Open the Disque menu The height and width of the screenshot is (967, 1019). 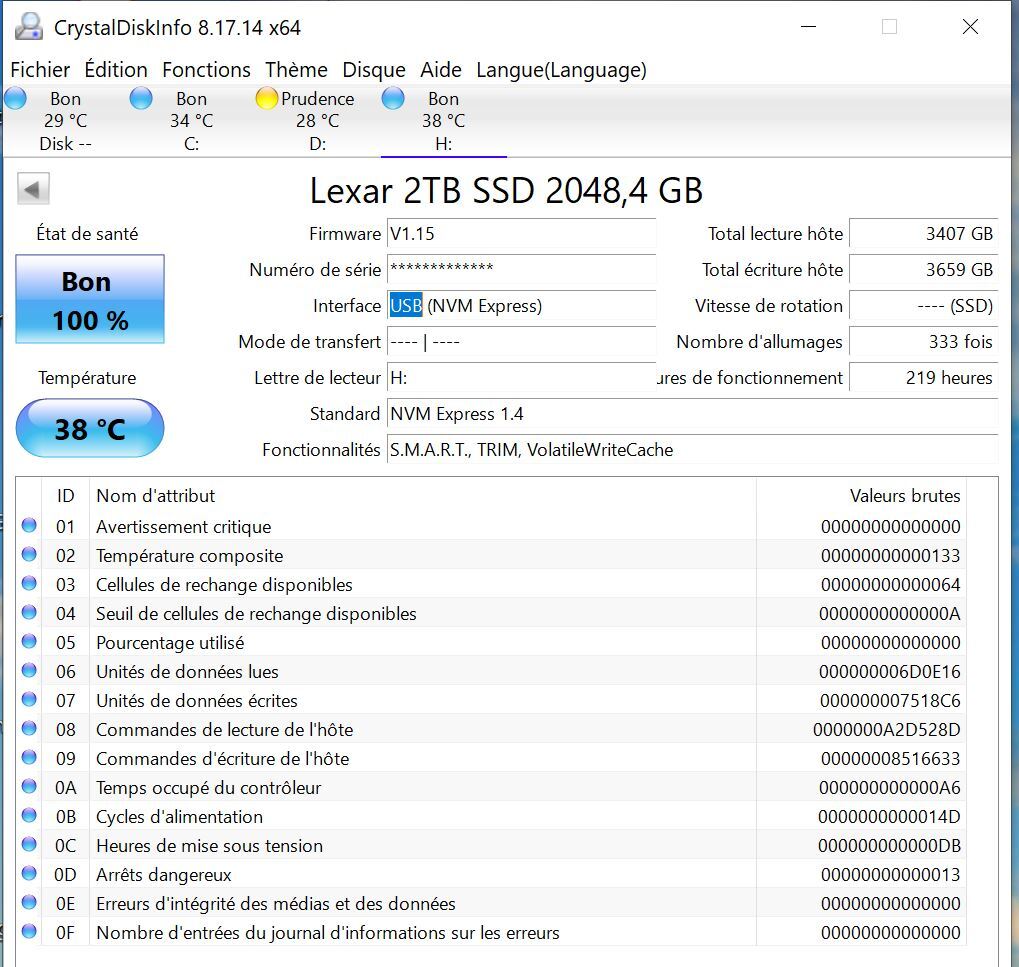pyautogui.click(x=374, y=70)
